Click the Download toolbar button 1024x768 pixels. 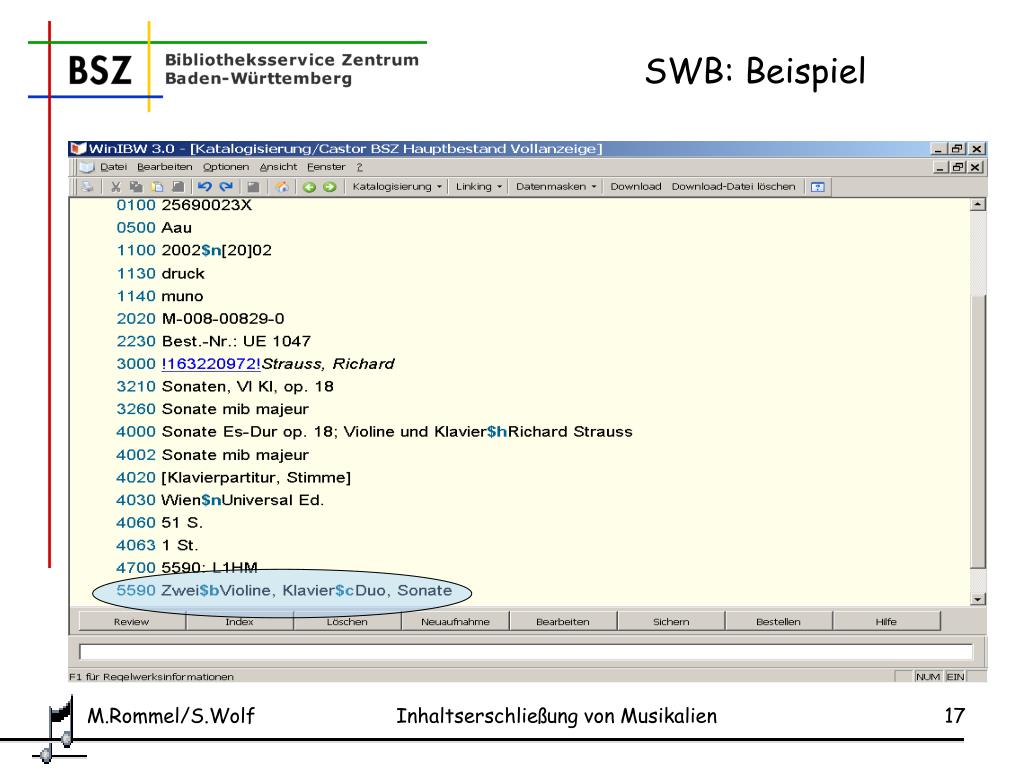(635, 187)
